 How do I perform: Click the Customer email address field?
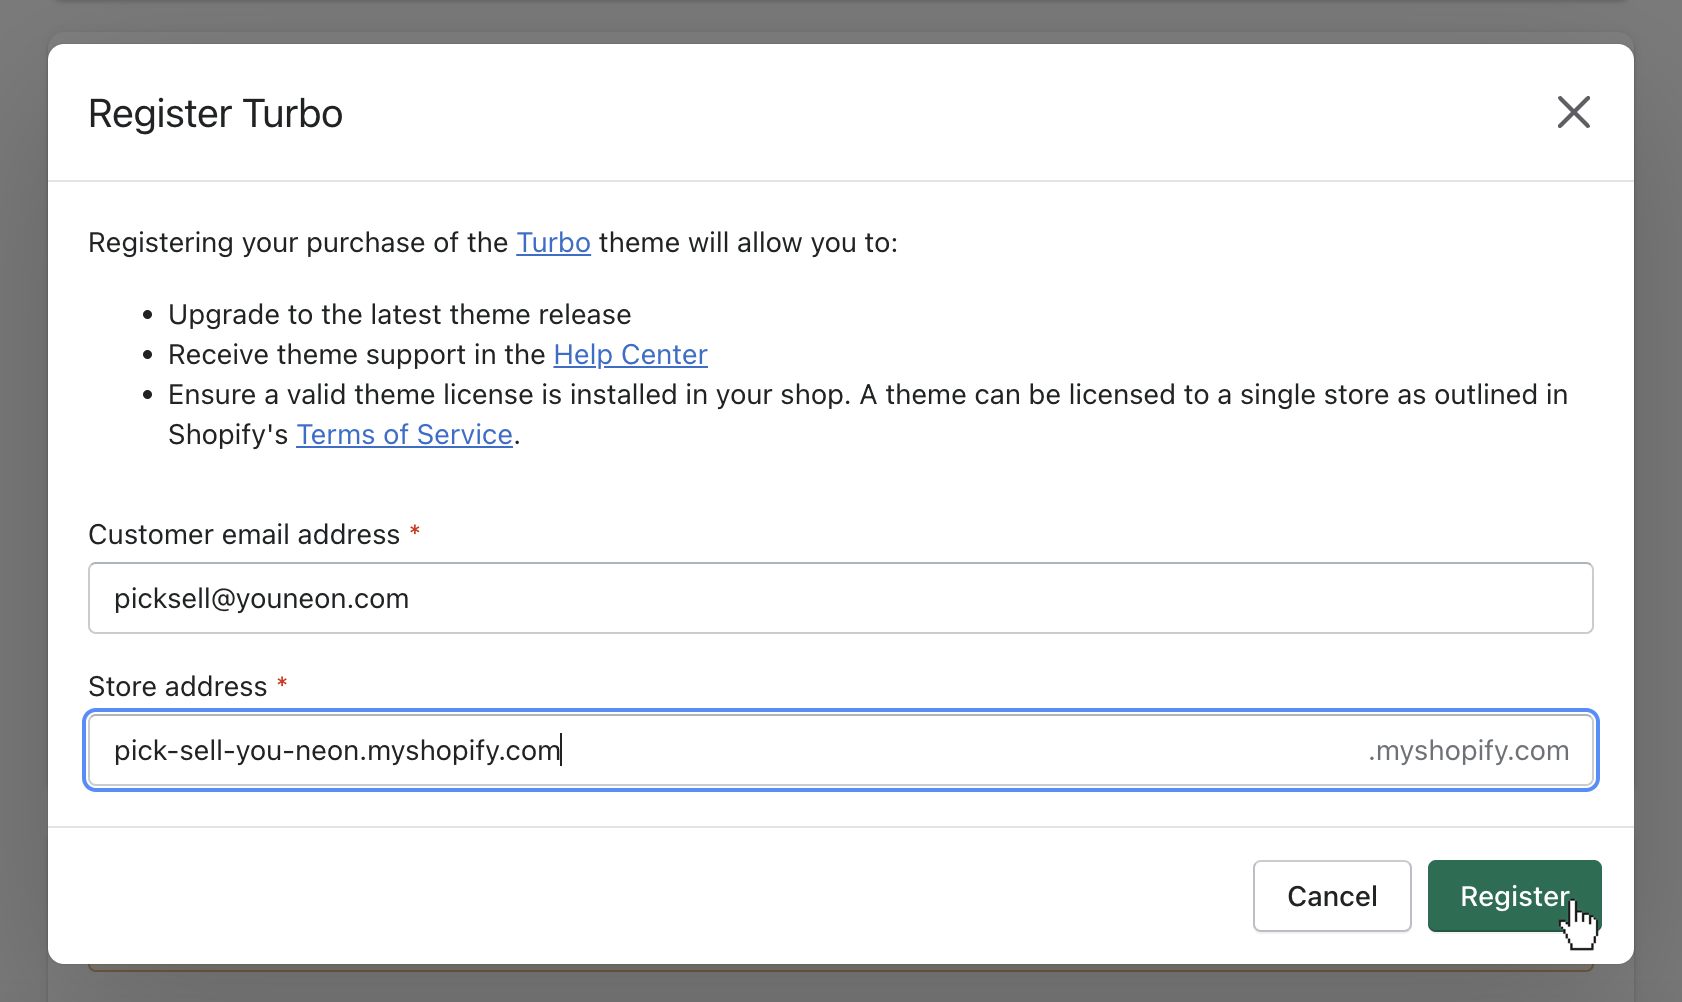point(840,598)
